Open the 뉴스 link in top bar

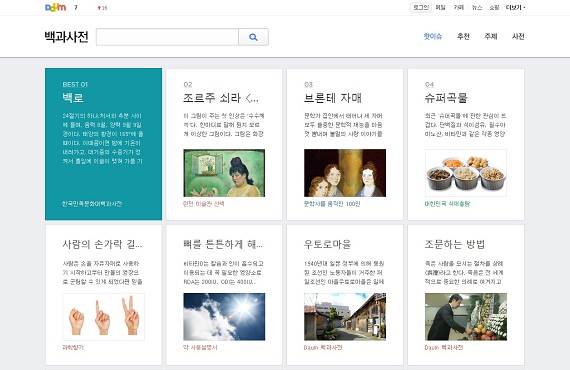click(477, 7)
